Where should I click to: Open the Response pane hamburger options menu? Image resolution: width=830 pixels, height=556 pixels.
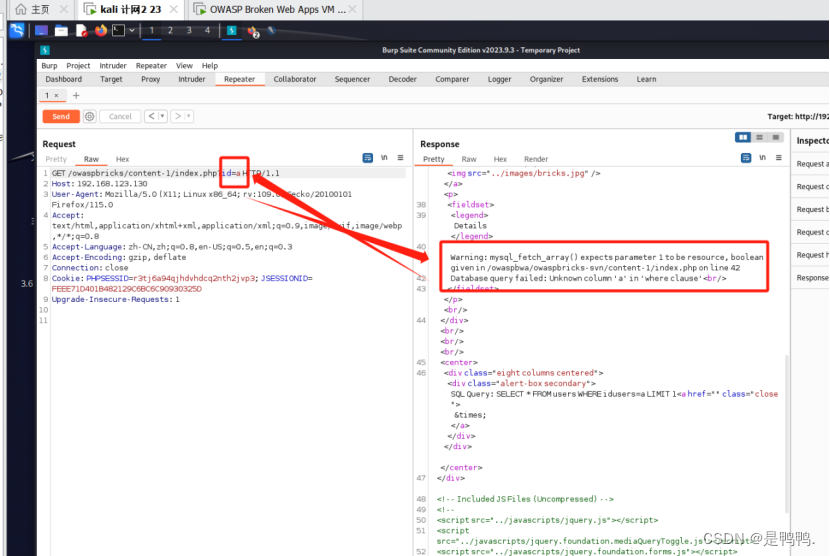pos(779,158)
